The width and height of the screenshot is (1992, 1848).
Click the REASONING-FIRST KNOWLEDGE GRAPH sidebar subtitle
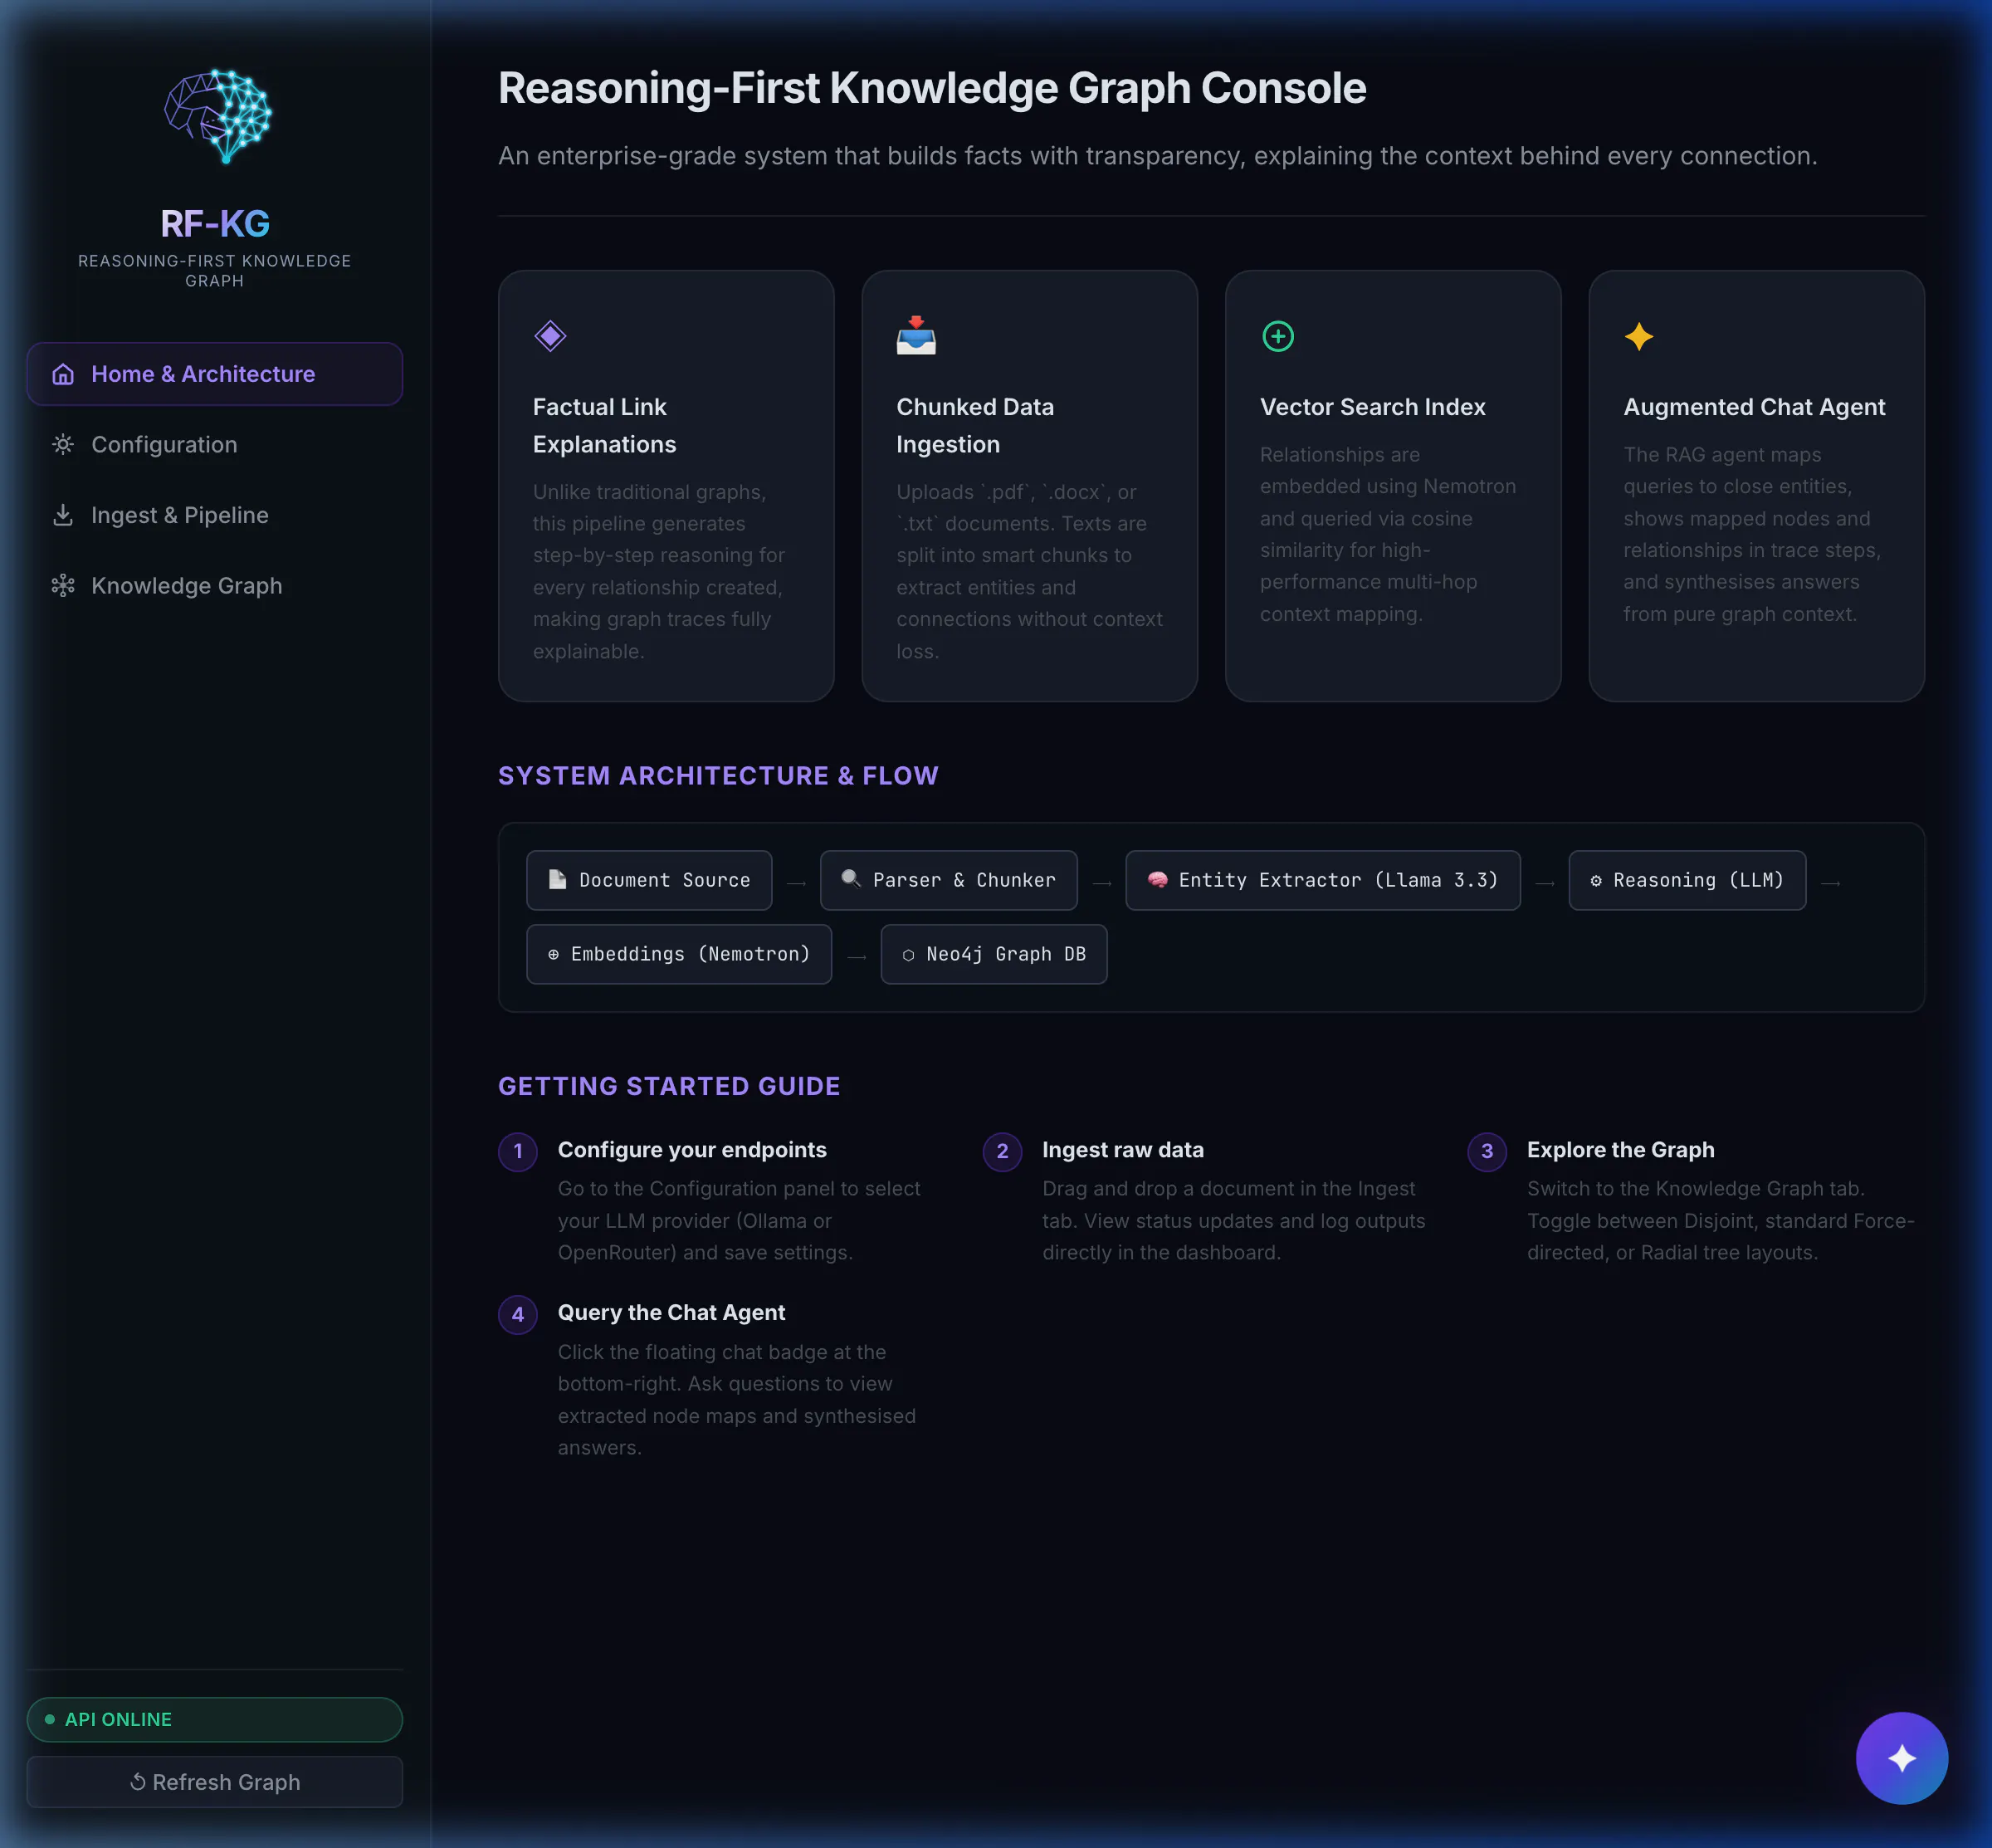(215, 270)
